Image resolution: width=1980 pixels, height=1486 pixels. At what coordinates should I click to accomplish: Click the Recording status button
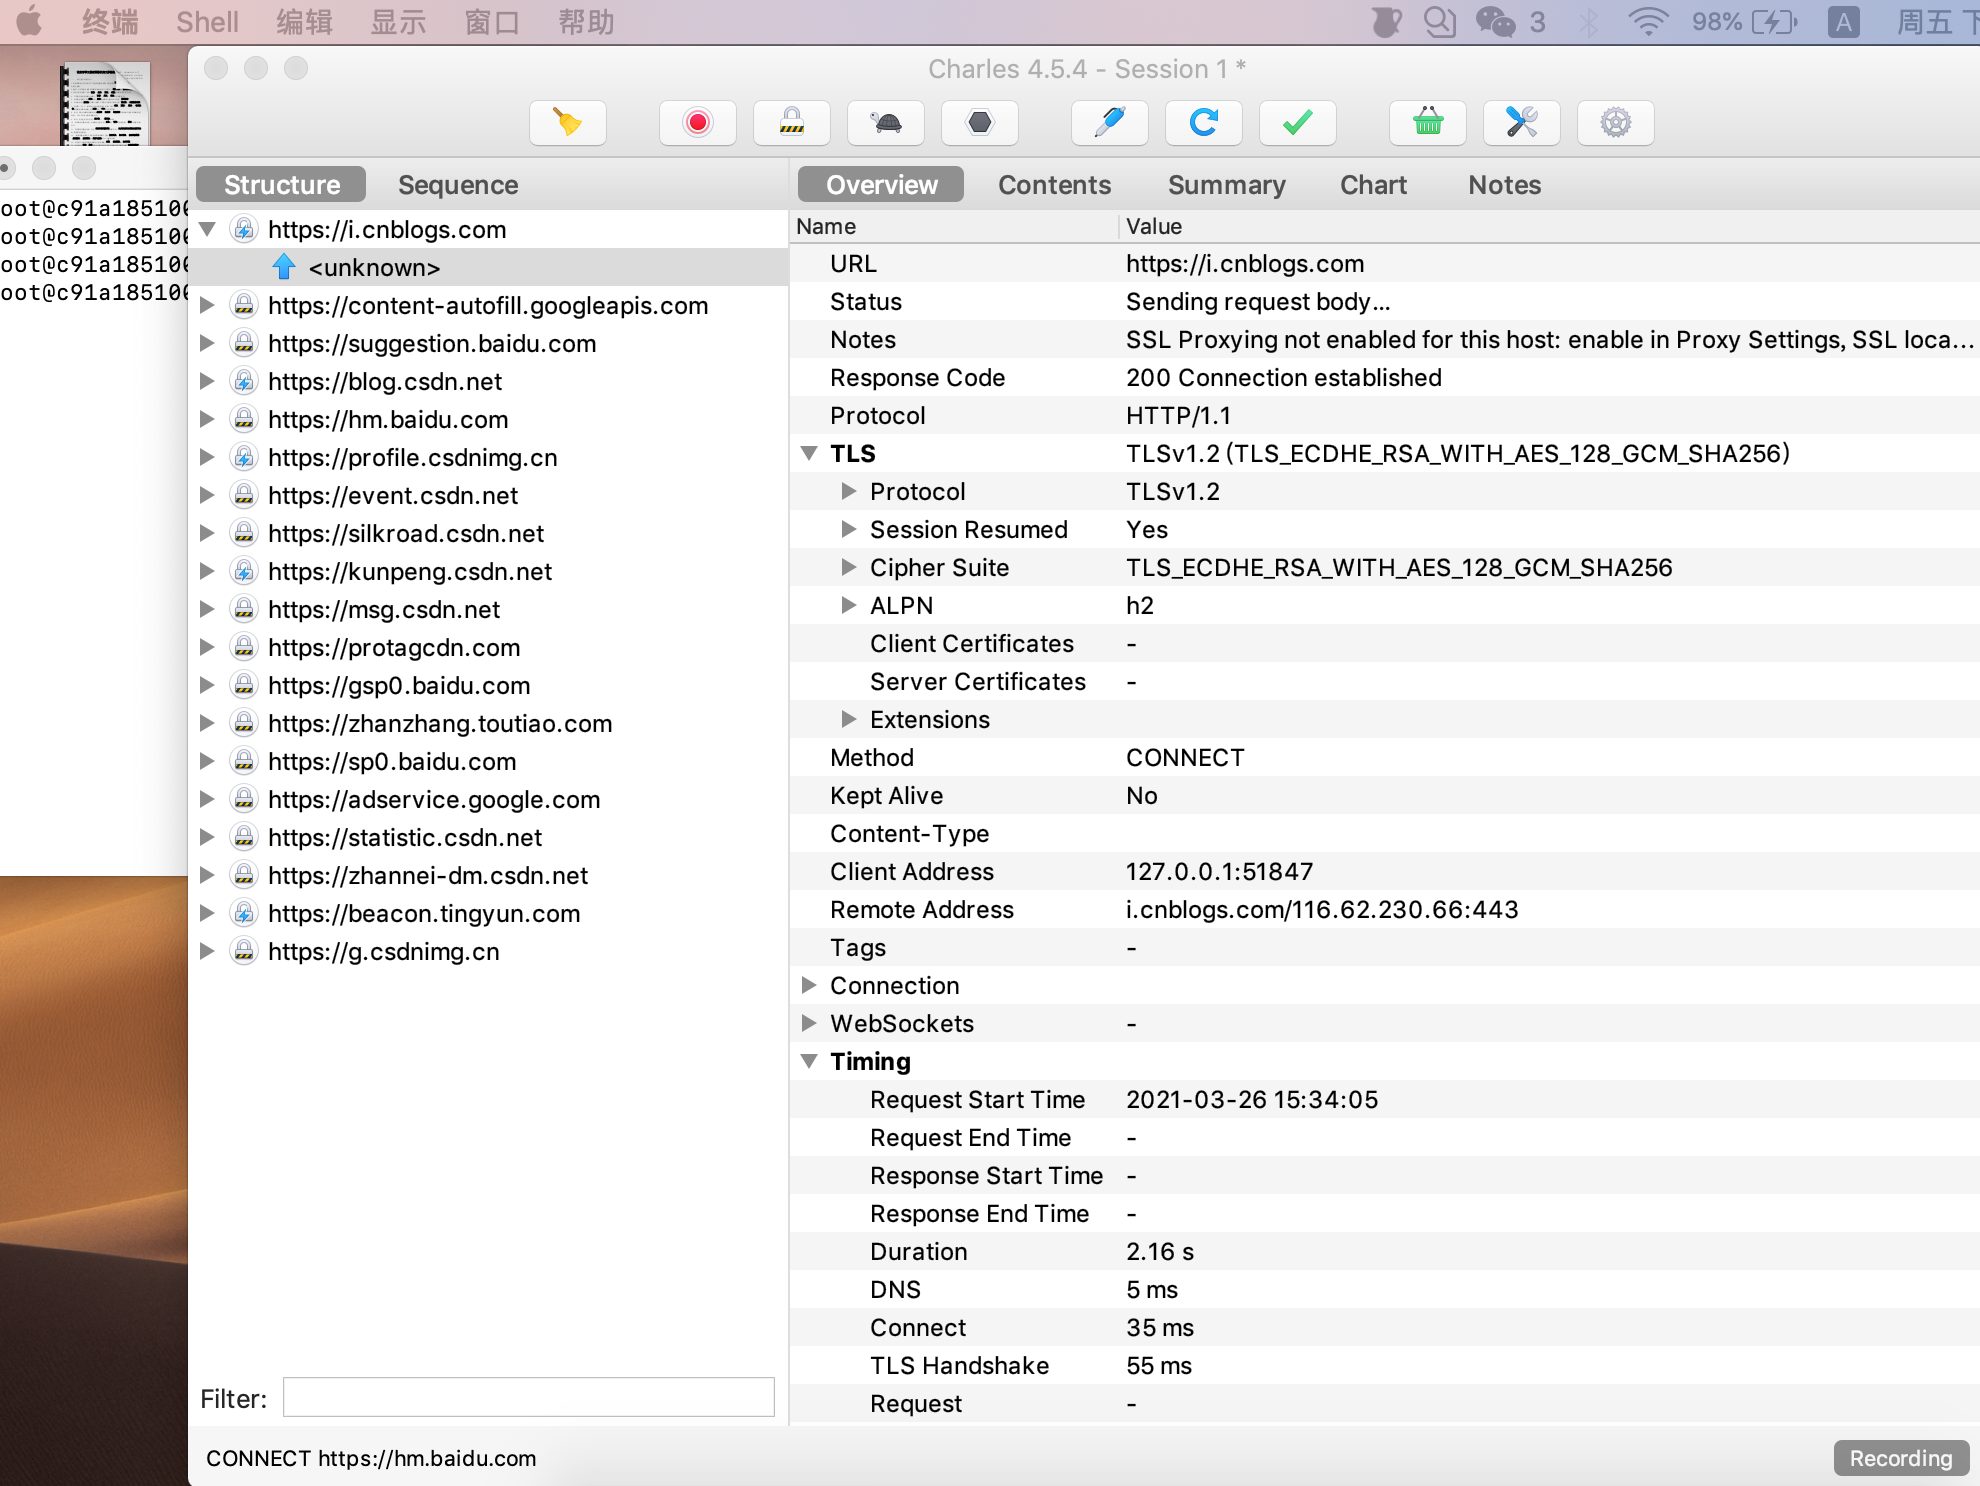[1899, 1458]
